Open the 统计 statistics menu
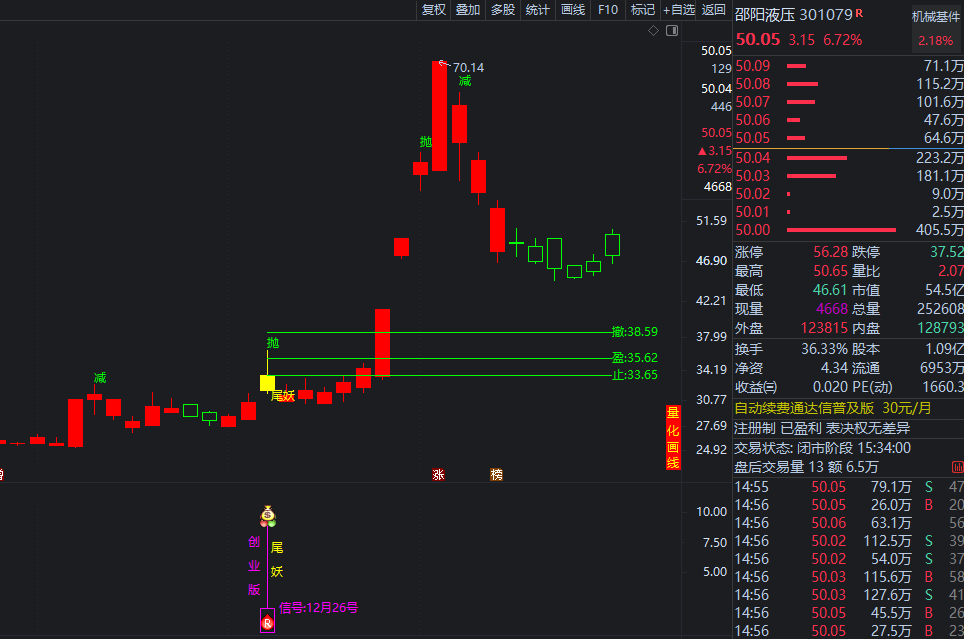Viewport: 964px width, 639px height. (x=537, y=10)
